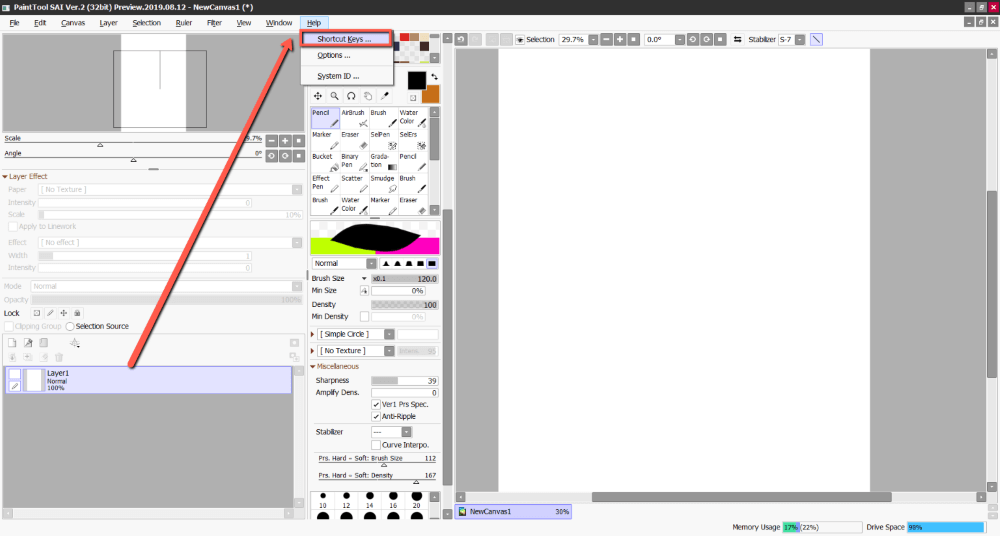Open the Canvas menu

73,23
